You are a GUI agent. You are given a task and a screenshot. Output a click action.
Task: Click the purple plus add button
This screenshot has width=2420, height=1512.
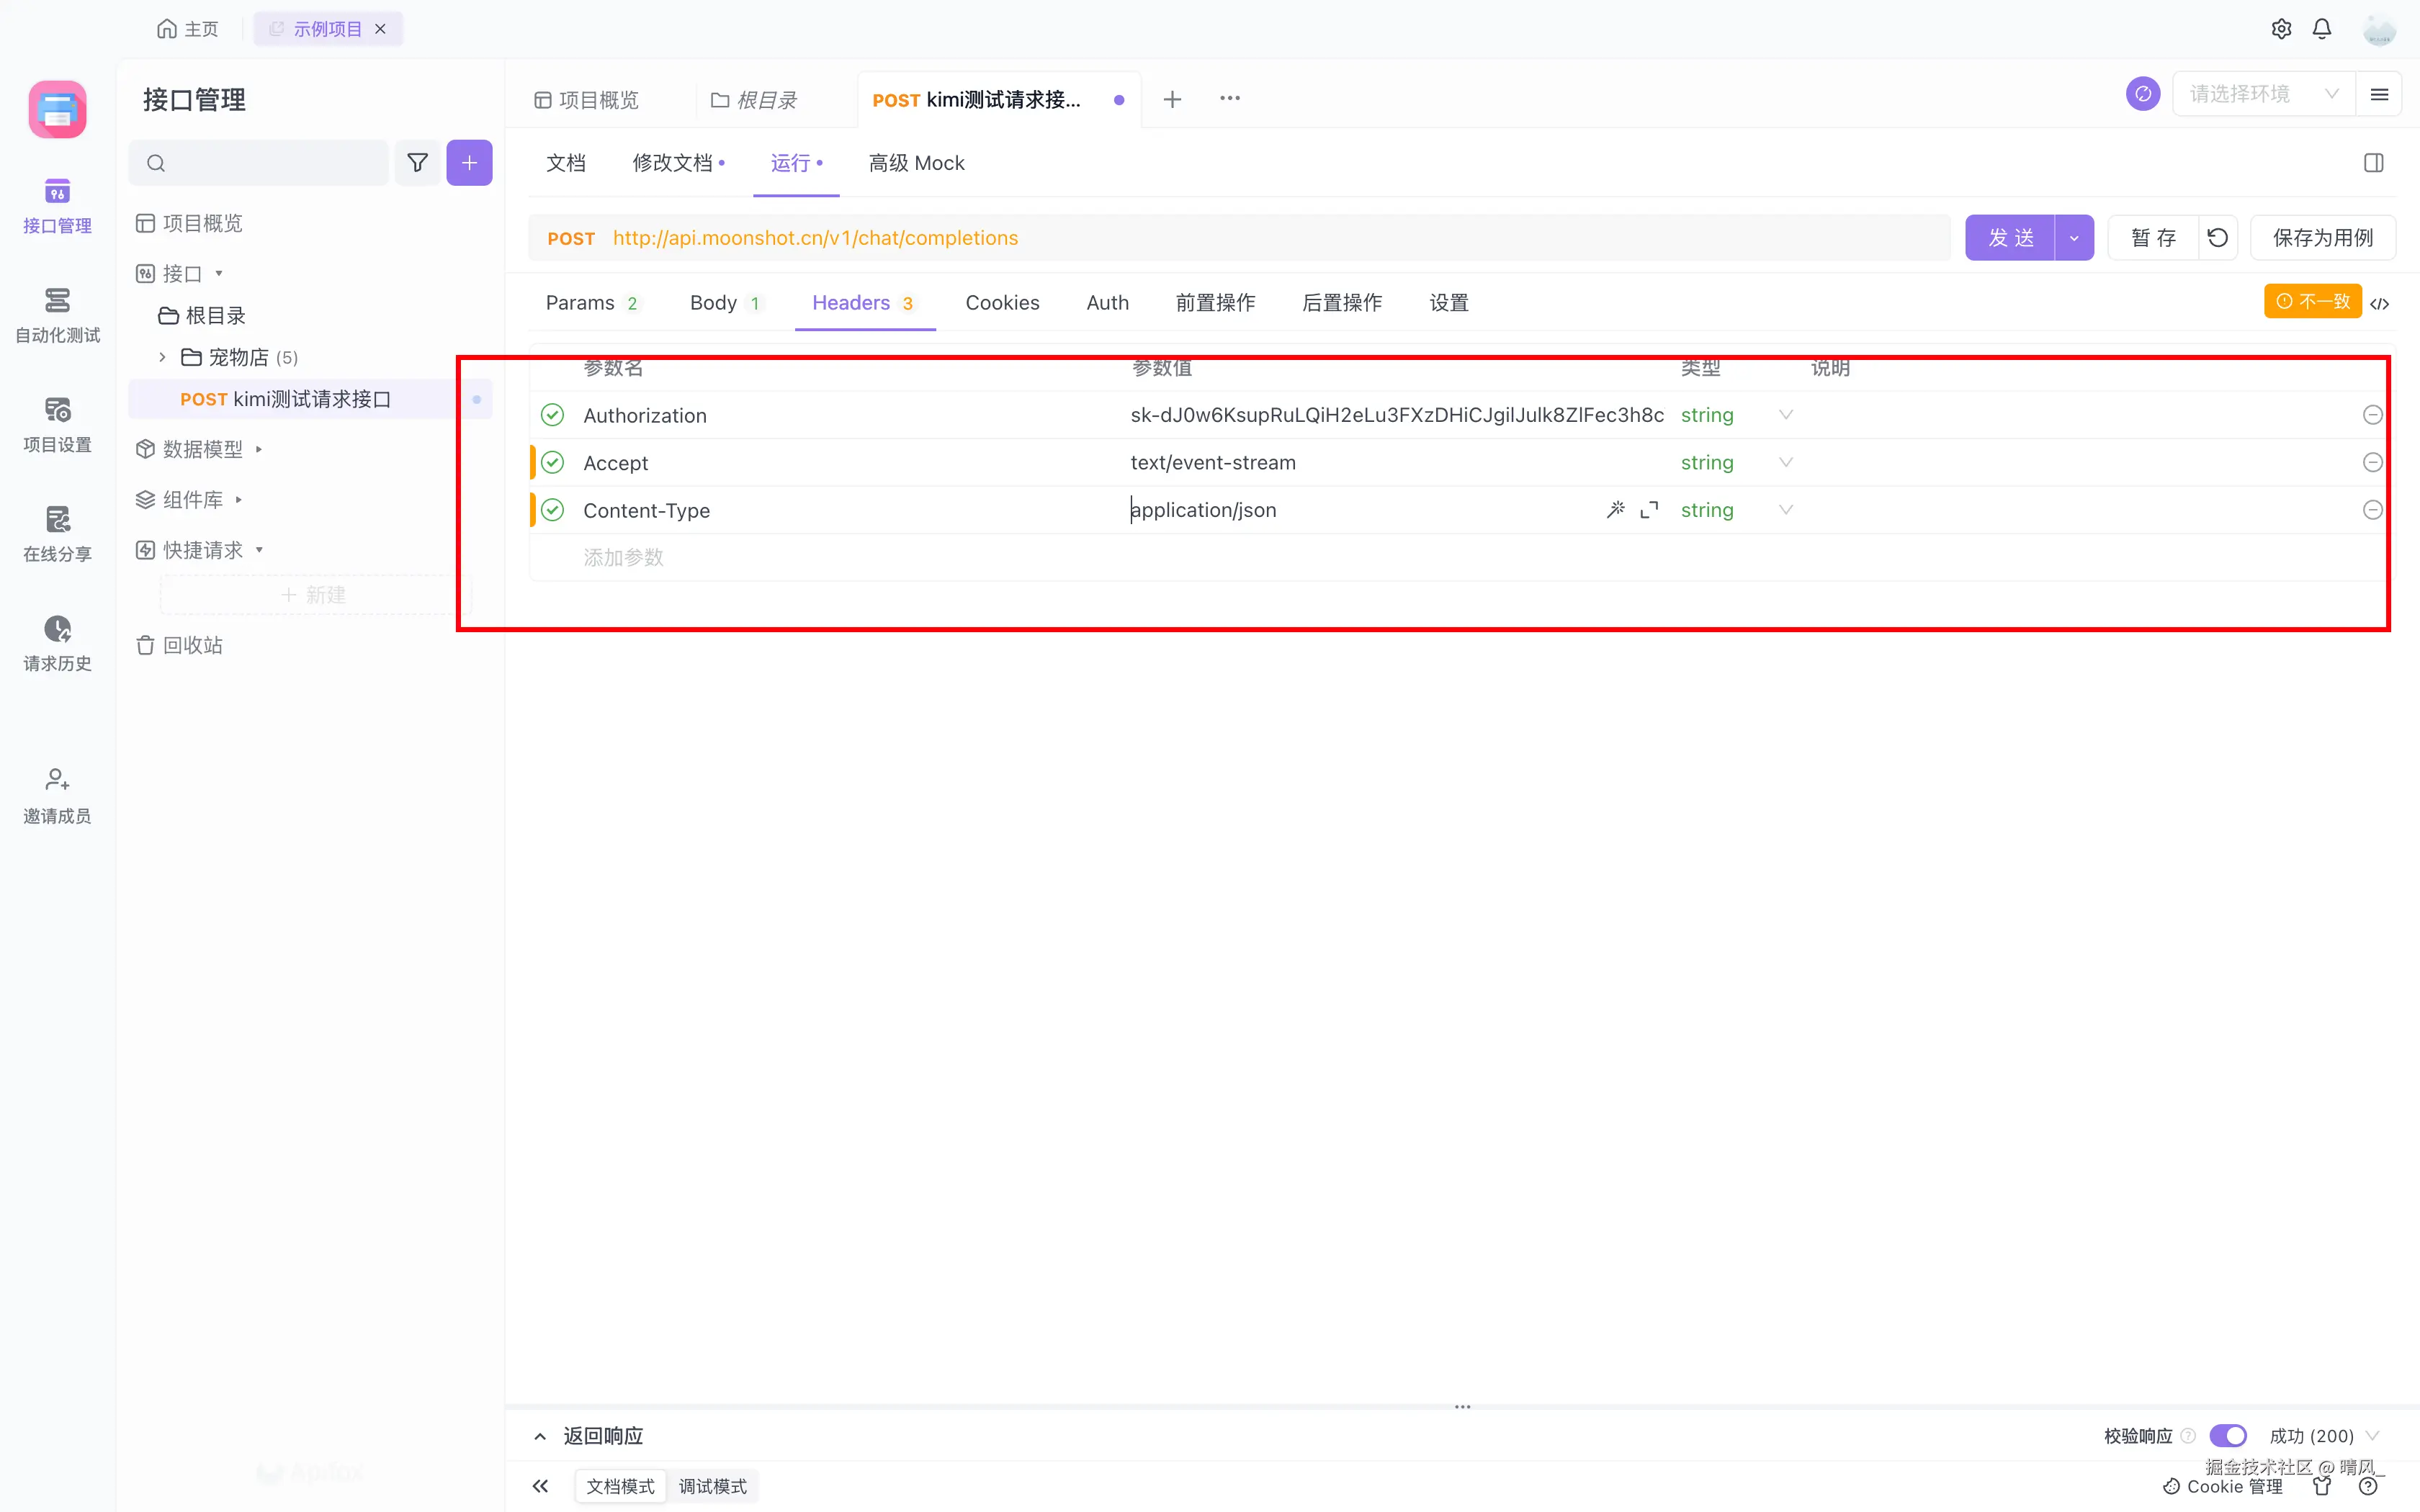coord(469,163)
